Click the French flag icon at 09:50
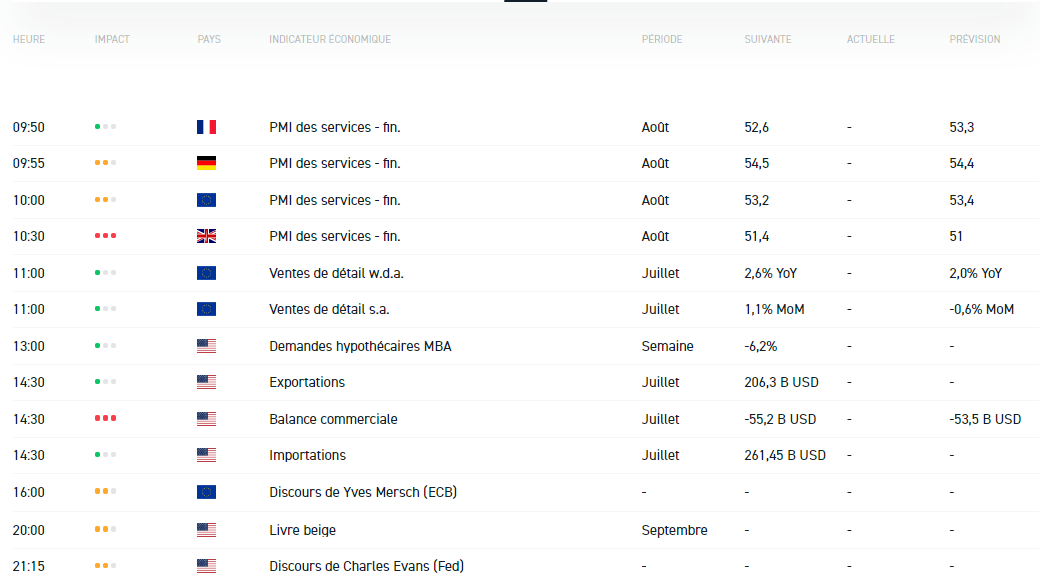The image size is (1040, 586). (206, 127)
